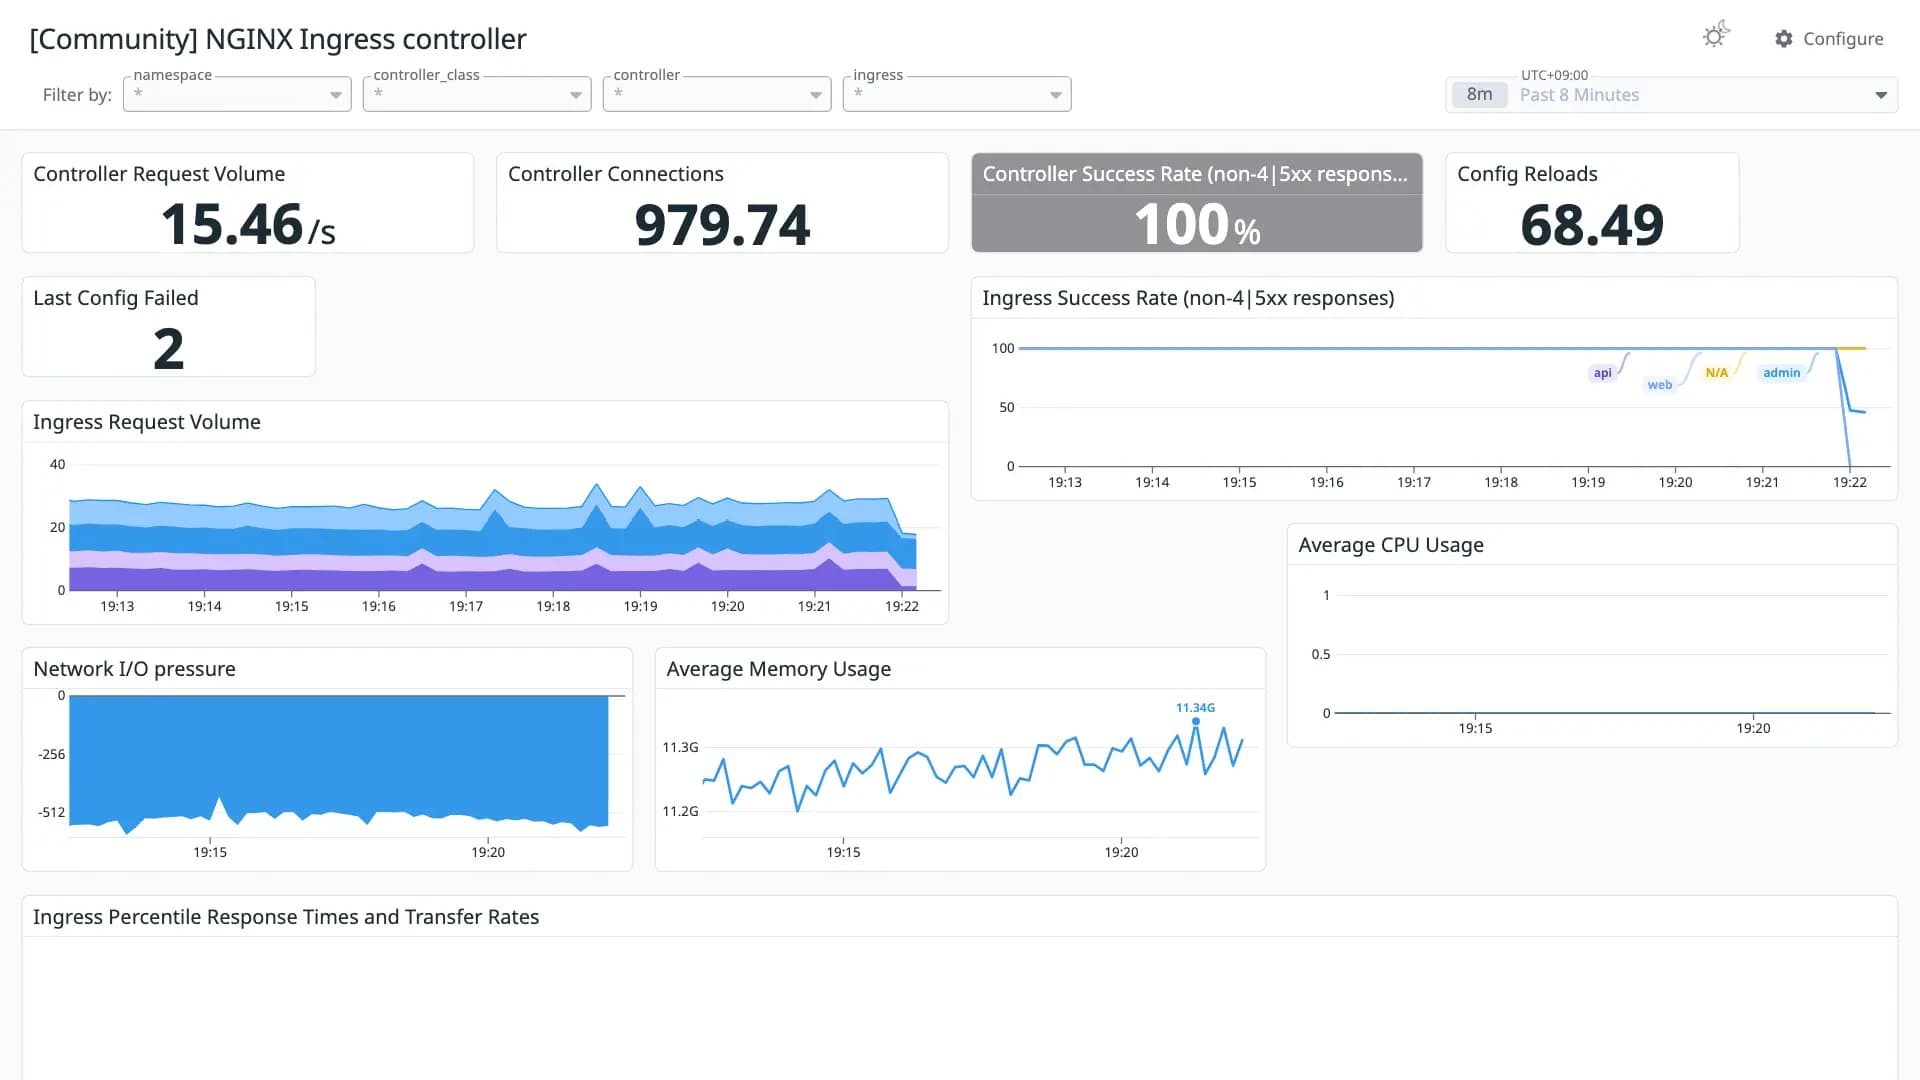Select the Average CPU Usage widget title
The width and height of the screenshot is (1920, 1080).
pos(1391,545)
